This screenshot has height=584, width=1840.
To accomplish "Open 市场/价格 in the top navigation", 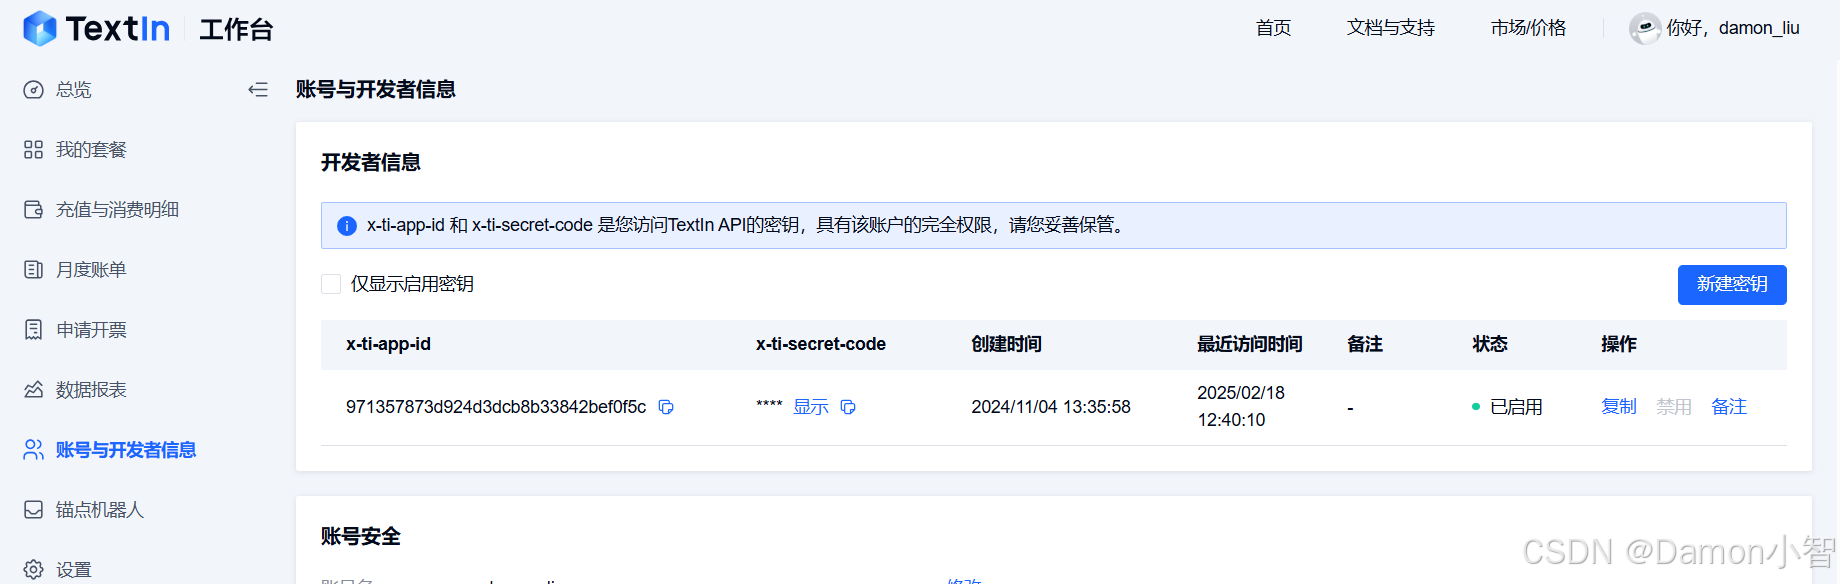I will [x=1528, y=28].
